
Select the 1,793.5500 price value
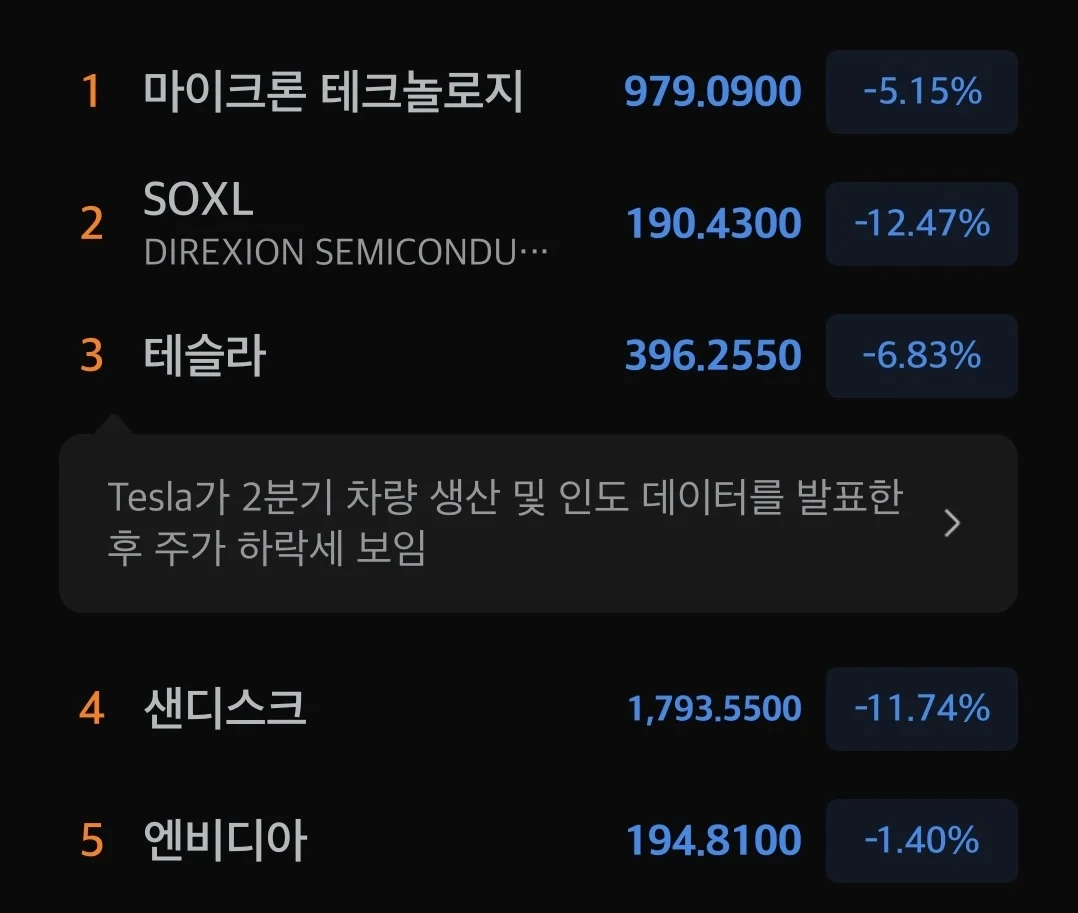pos(715,708)
